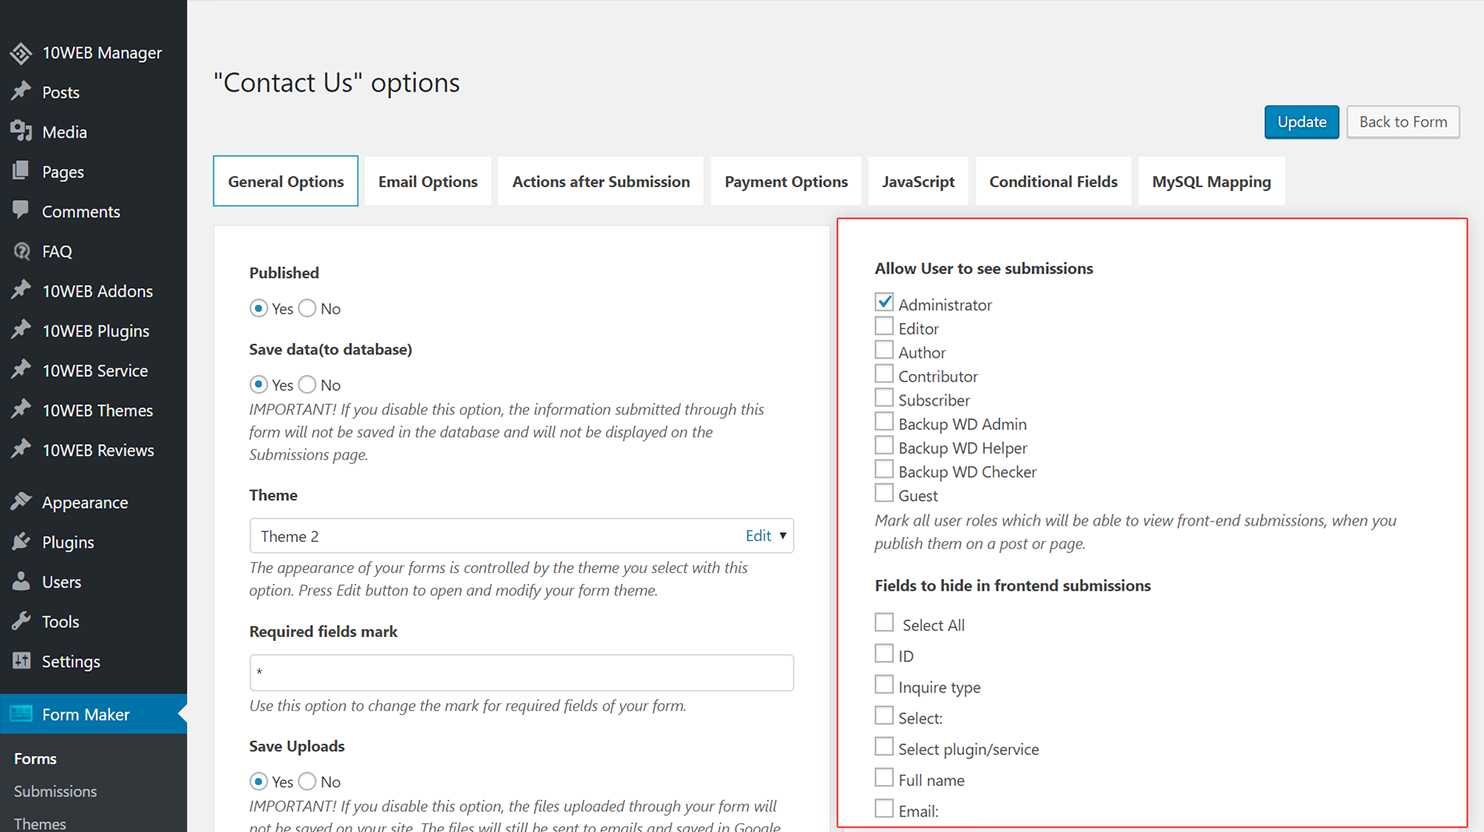Image resolution: width=1484 pixels, height=832 pixels.
Task: Check the Inquire type field checkbox
Action: (x=884, y=685)
